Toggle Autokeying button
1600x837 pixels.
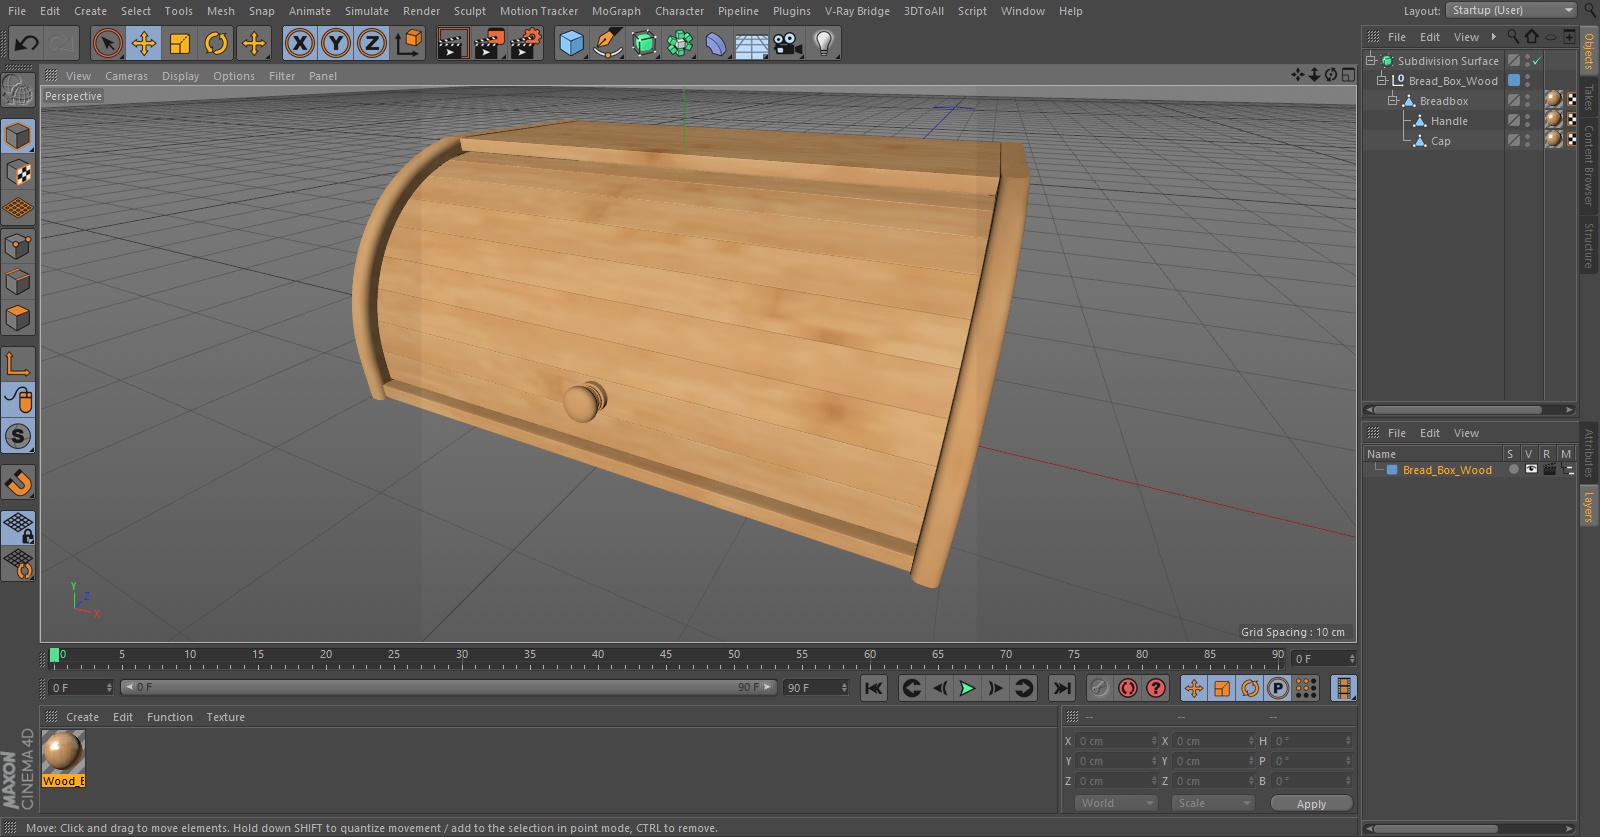click(x=1128, y=688)
